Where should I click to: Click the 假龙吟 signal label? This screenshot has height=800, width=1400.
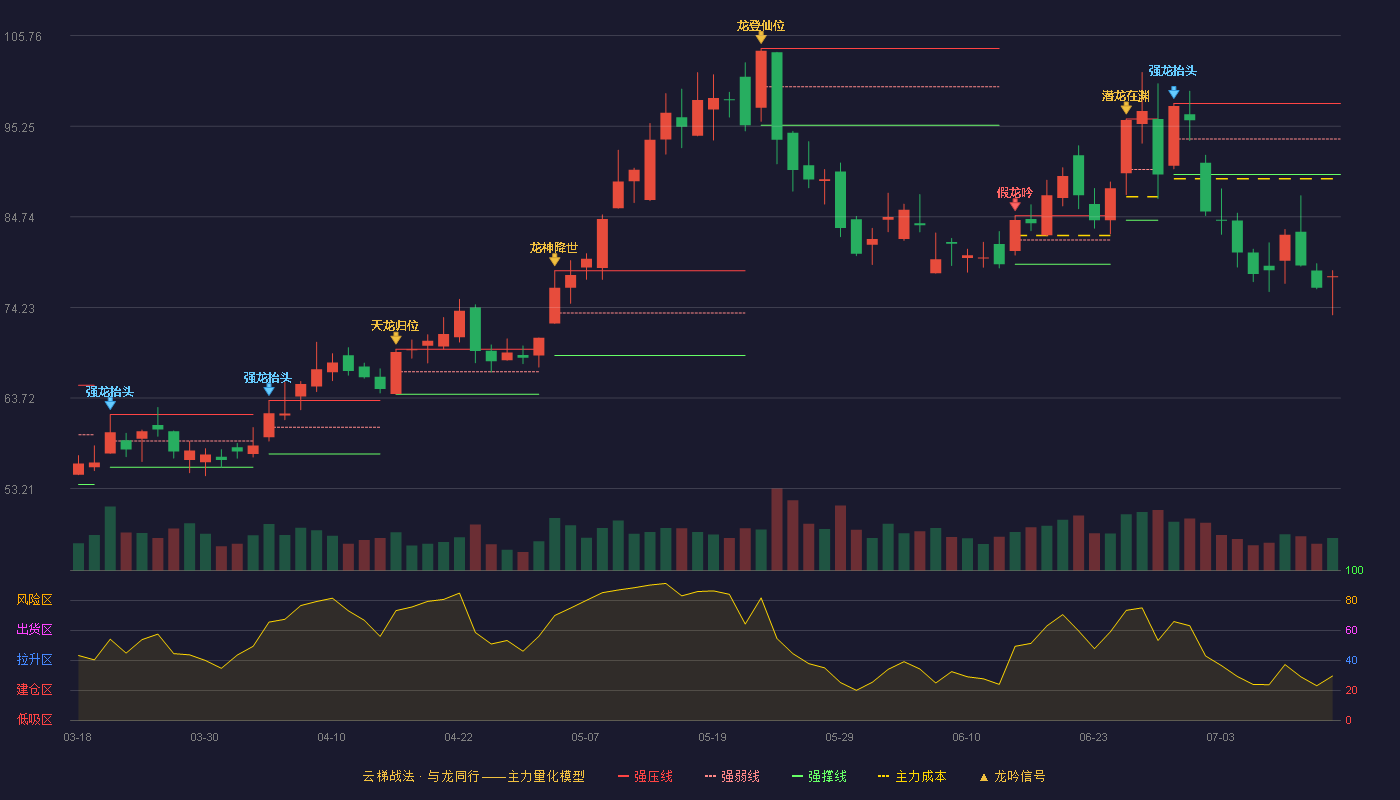(x=1015, y=193)
